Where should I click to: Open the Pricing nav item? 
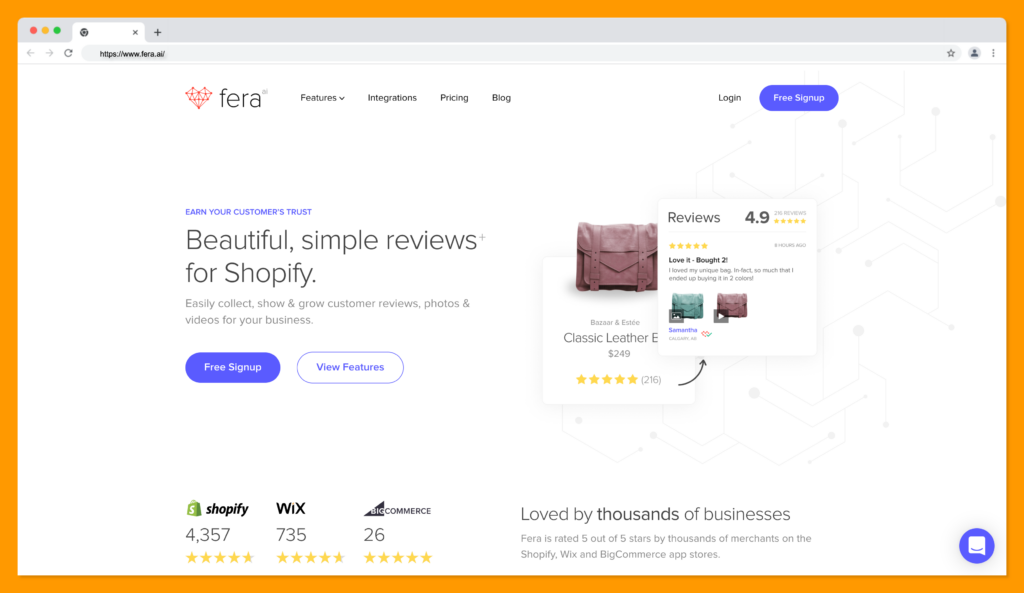(454, 98)
